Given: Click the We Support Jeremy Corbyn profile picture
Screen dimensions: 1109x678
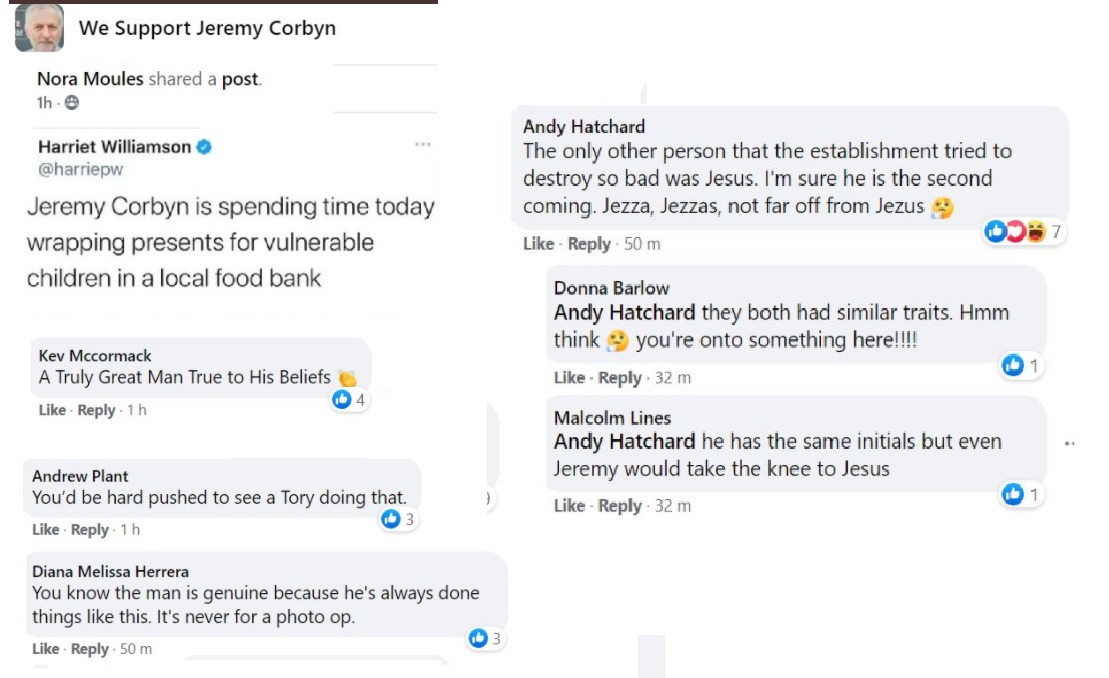Looking at the screenshot, I should [x=40, y=28].
